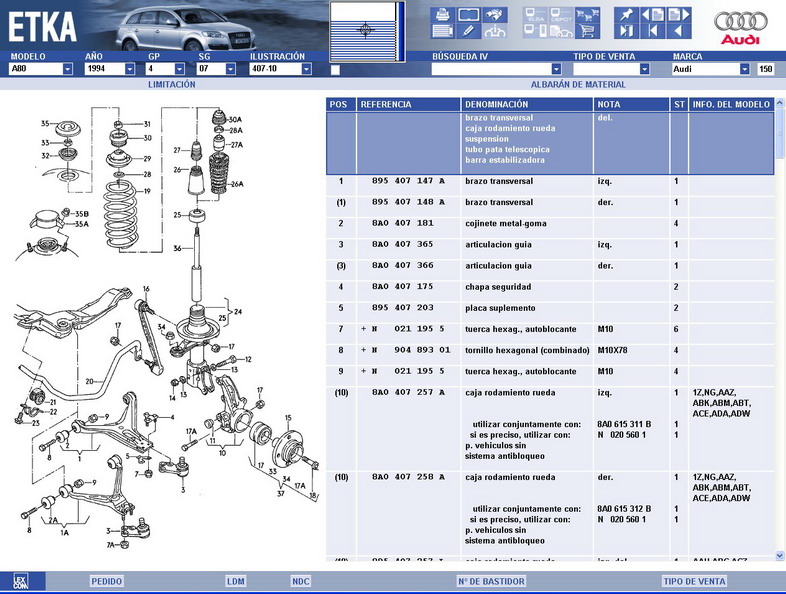Screen dimensions: 786x594
Task: Click the POS column header
Action: [x=341, y=104]
